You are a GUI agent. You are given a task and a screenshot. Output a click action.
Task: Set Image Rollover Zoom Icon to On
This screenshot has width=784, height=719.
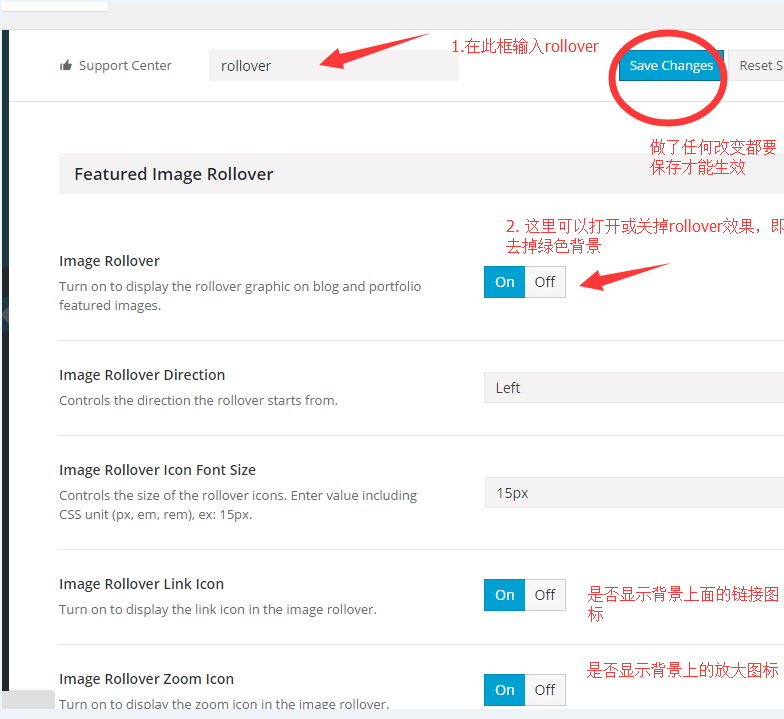point(505,690)
